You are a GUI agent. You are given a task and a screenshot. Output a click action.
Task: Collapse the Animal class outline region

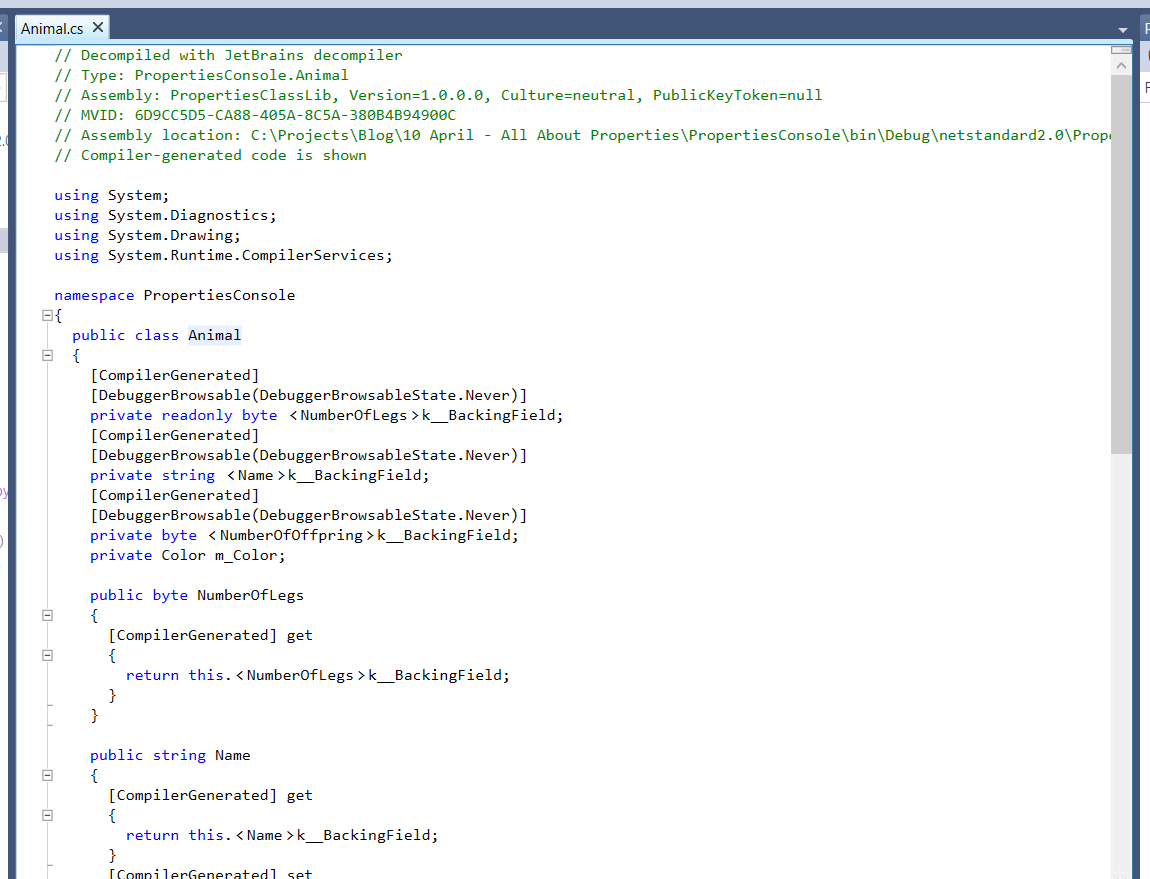47,355
